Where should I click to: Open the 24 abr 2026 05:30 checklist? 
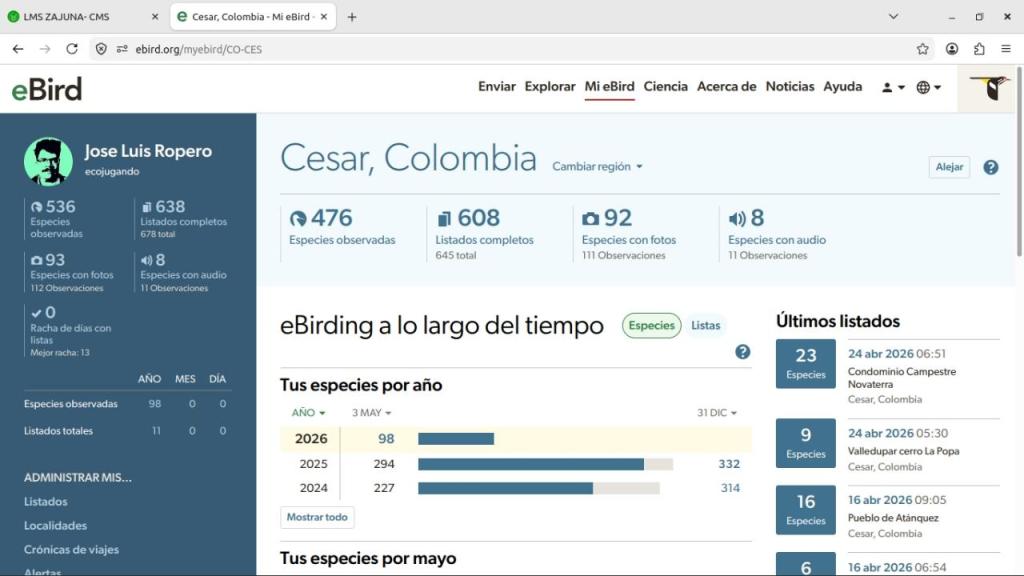(897, 434)
